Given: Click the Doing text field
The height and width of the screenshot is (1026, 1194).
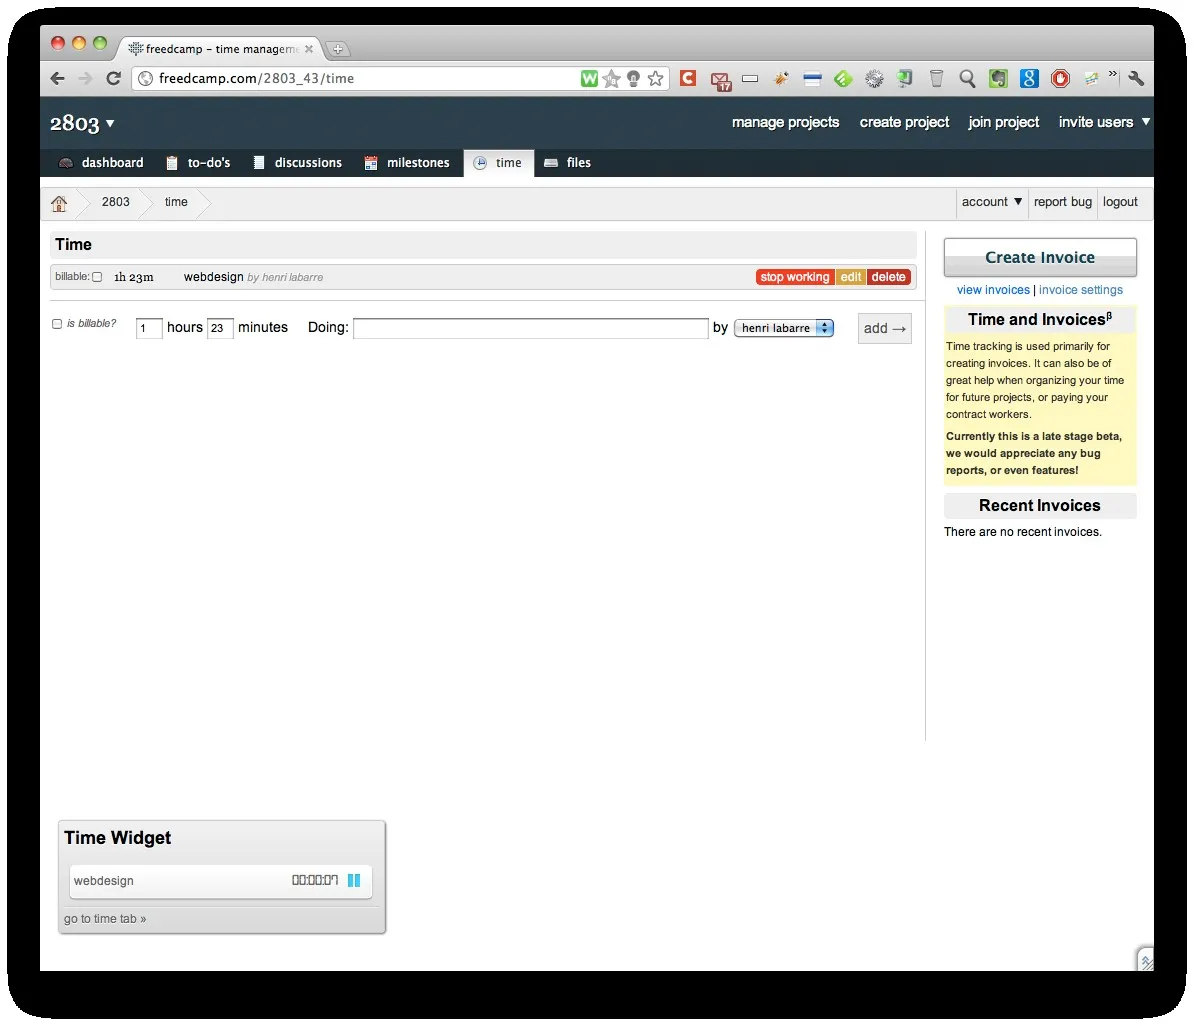Looking at the screenshot, I should point(531,328).
